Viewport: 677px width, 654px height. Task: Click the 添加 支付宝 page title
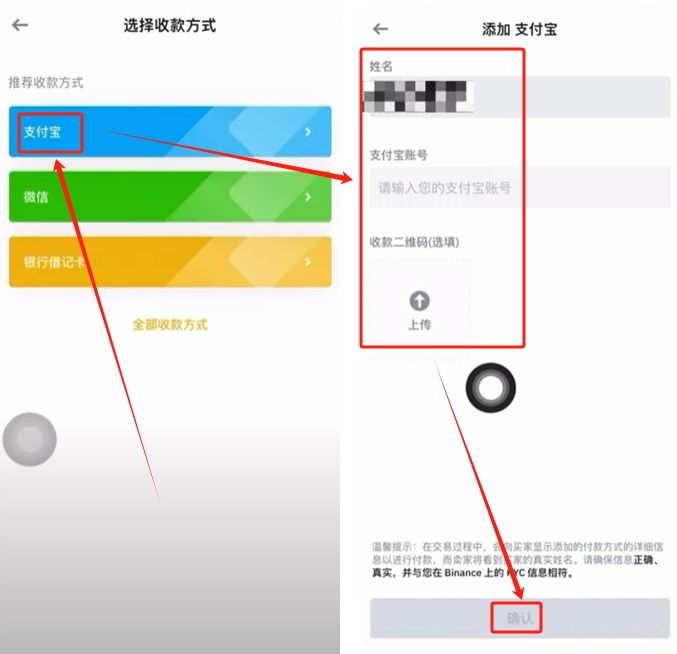(x=519, y=29)
